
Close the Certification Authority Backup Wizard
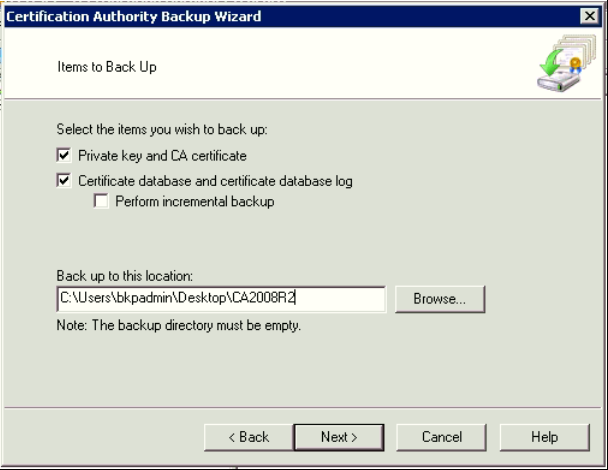click(x=590, y=16)
